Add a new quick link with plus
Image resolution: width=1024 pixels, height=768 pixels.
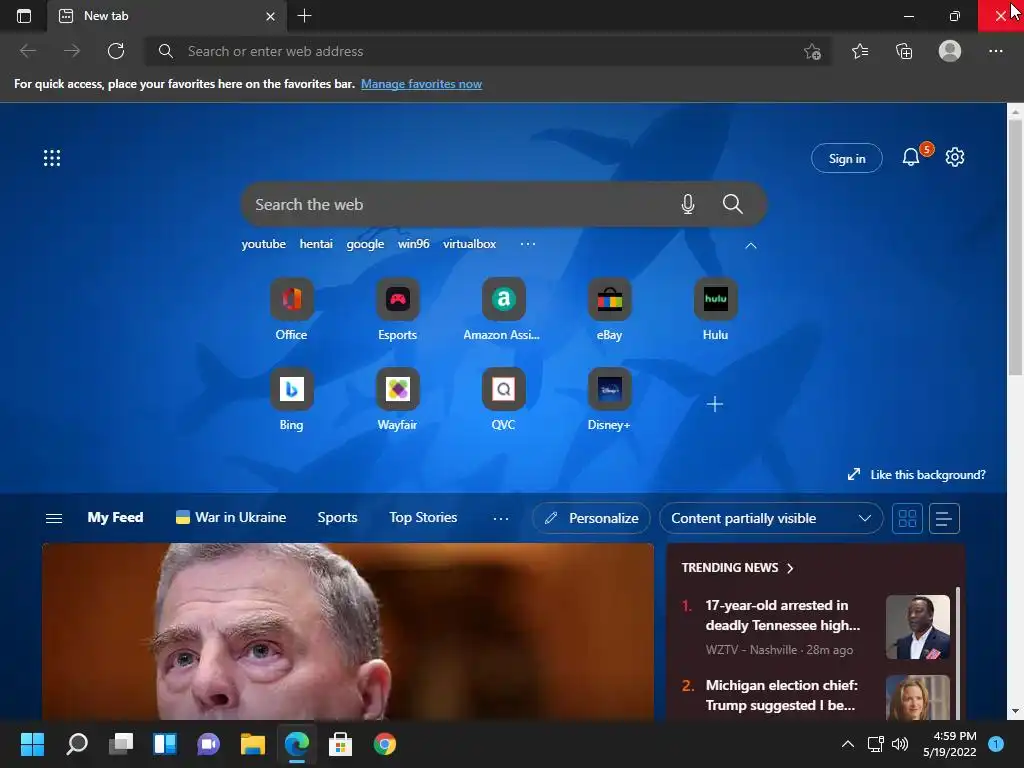click(x=715, y=404)
